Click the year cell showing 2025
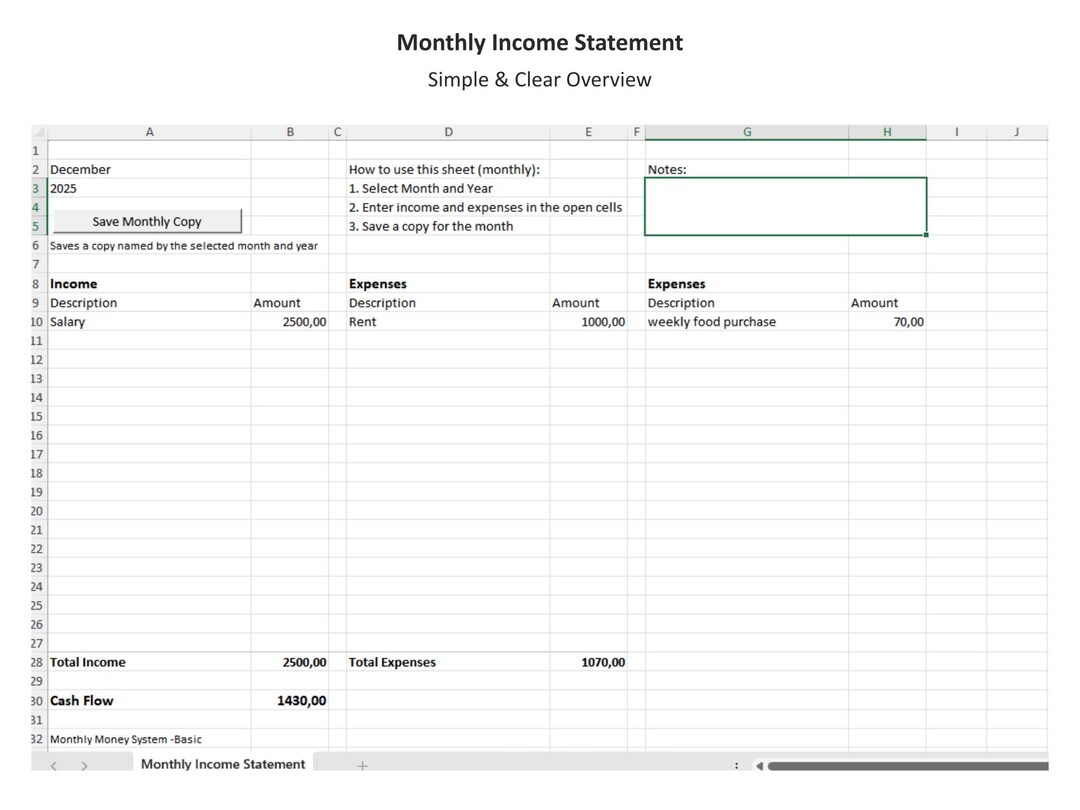1080x810 pixels. (149, 189)
